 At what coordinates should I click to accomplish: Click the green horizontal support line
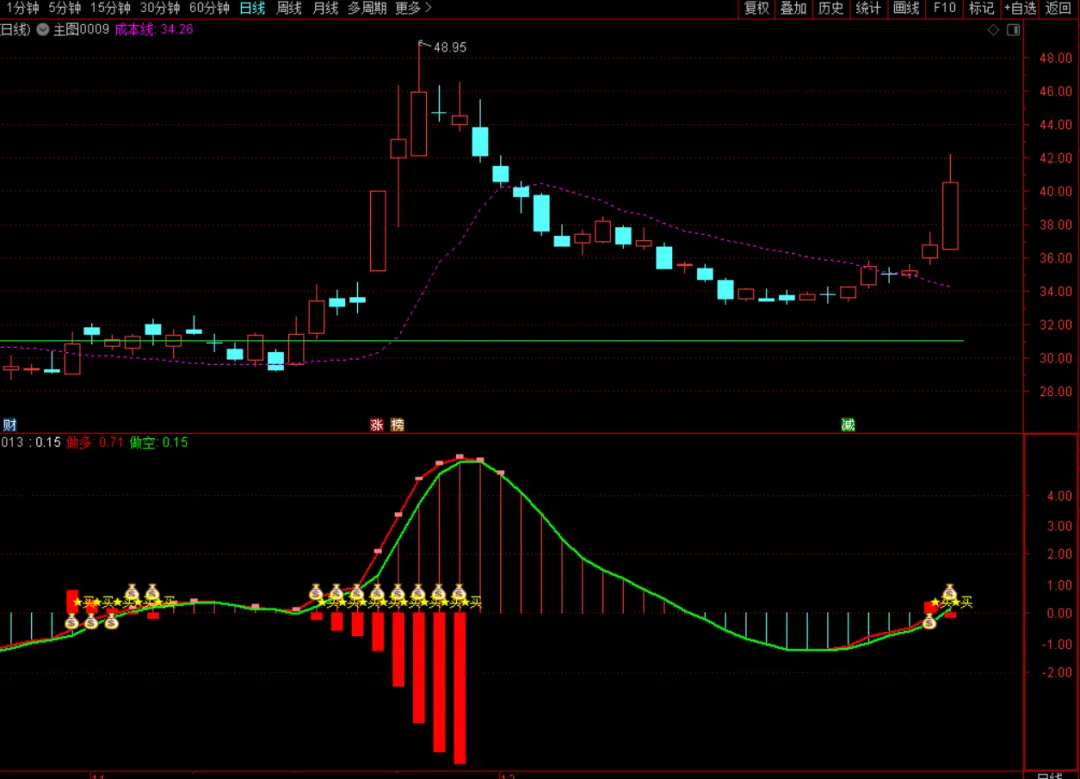pyautogui.click(x=482, y=341)
